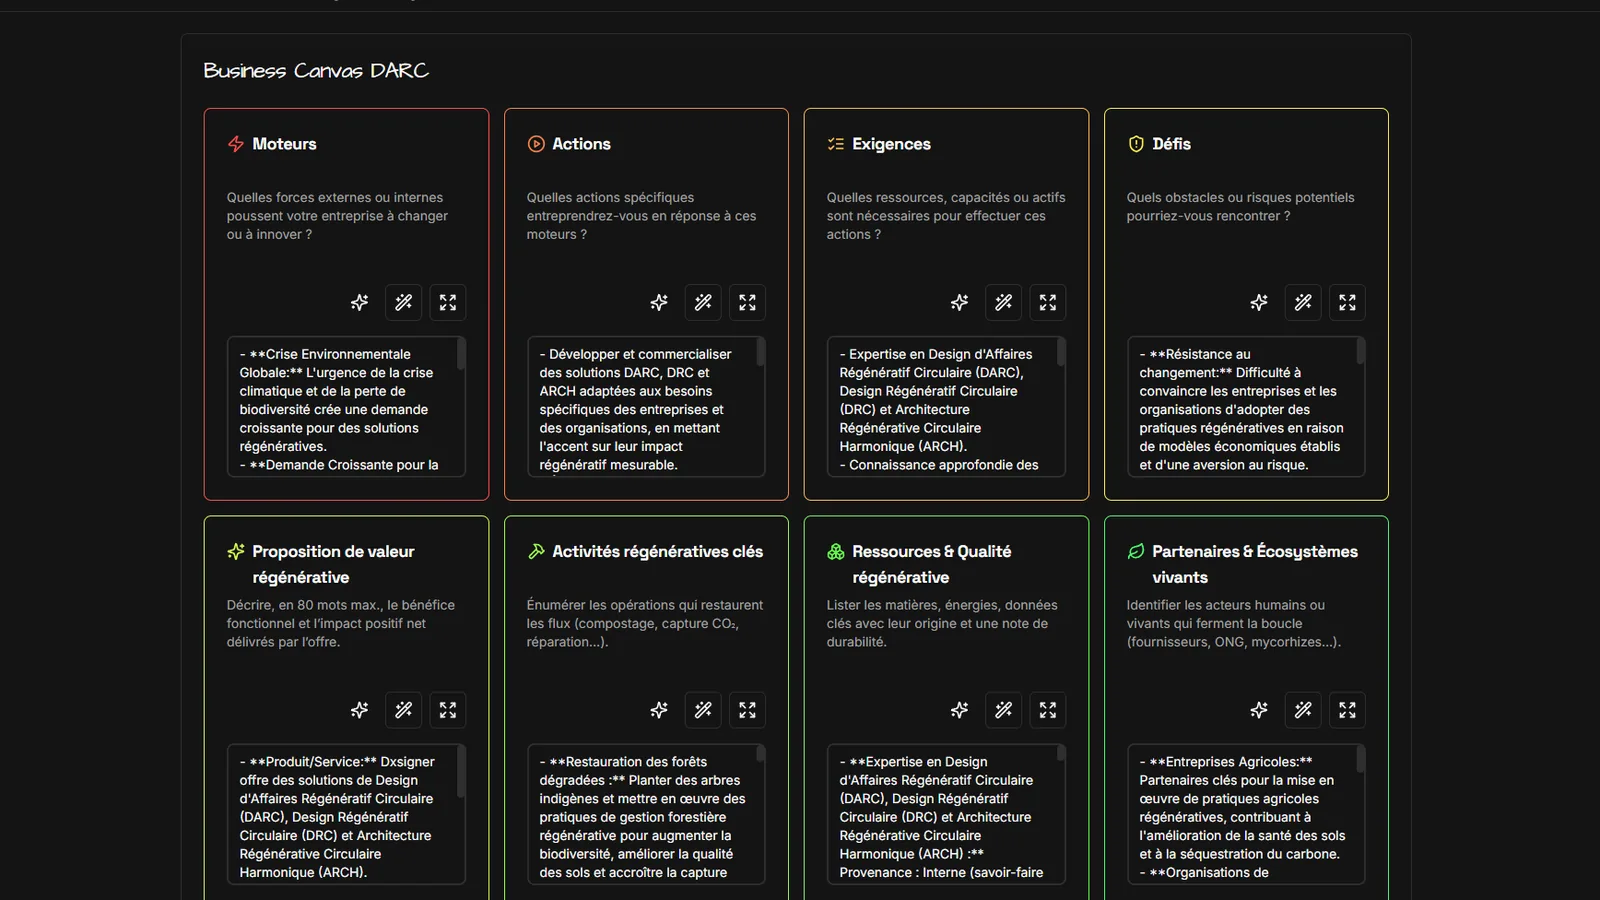Edit the Exigences text area content
1600x900 pixels.
(x=946, y=407)
